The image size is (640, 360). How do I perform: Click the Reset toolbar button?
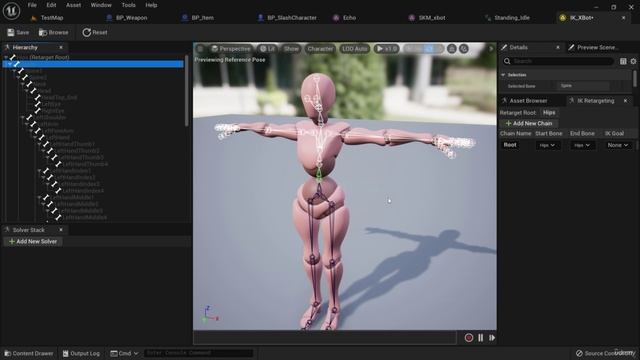(95, 32)
